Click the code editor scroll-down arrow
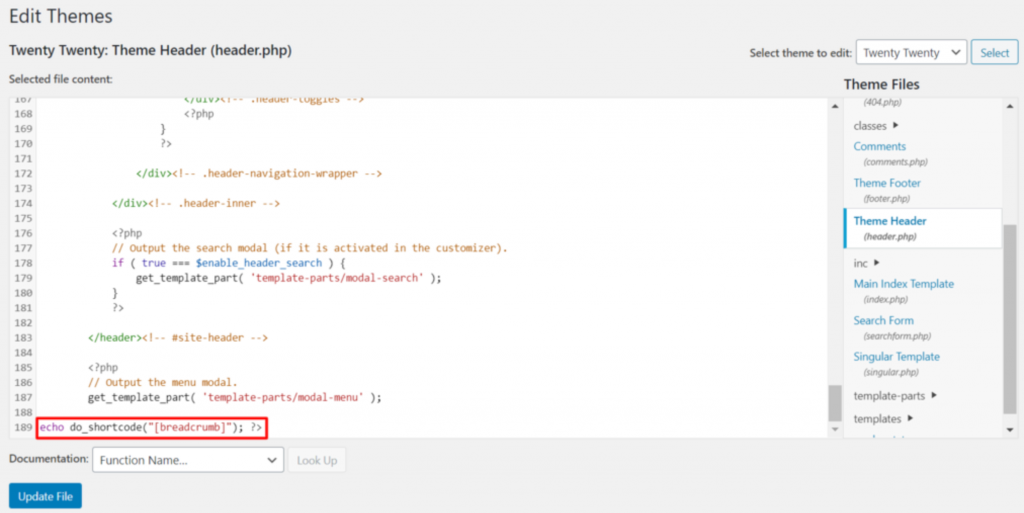1024x513 pixels. 835,429
